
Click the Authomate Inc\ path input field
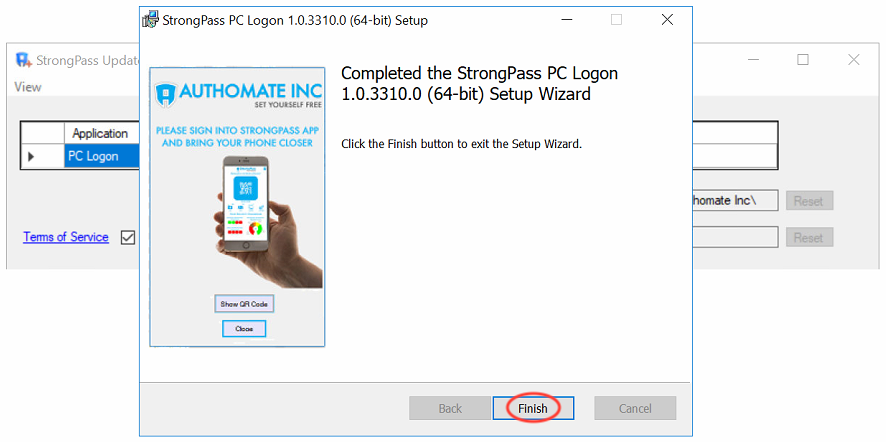click(x=735, y=200)
